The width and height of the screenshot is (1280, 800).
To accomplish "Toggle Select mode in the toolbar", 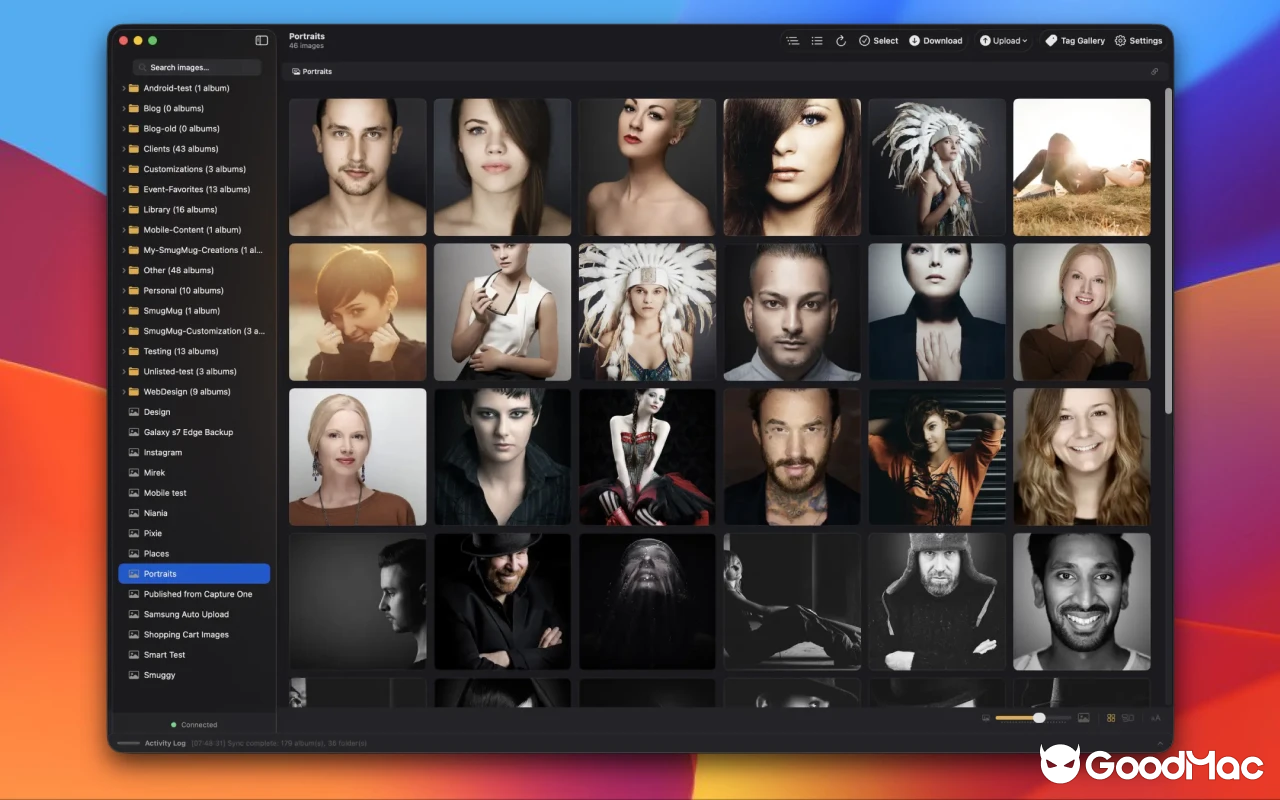I will [x=878, y=41].
